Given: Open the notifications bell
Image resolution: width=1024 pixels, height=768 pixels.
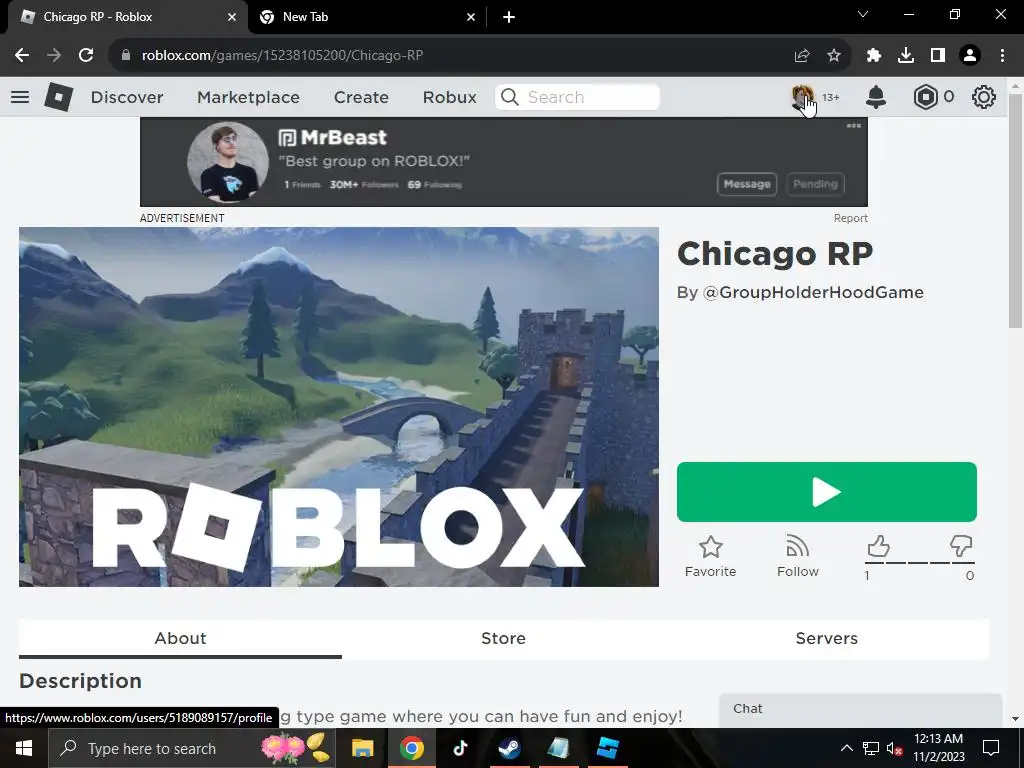Looking at the screenshot, I should click(x=876, y=97).
